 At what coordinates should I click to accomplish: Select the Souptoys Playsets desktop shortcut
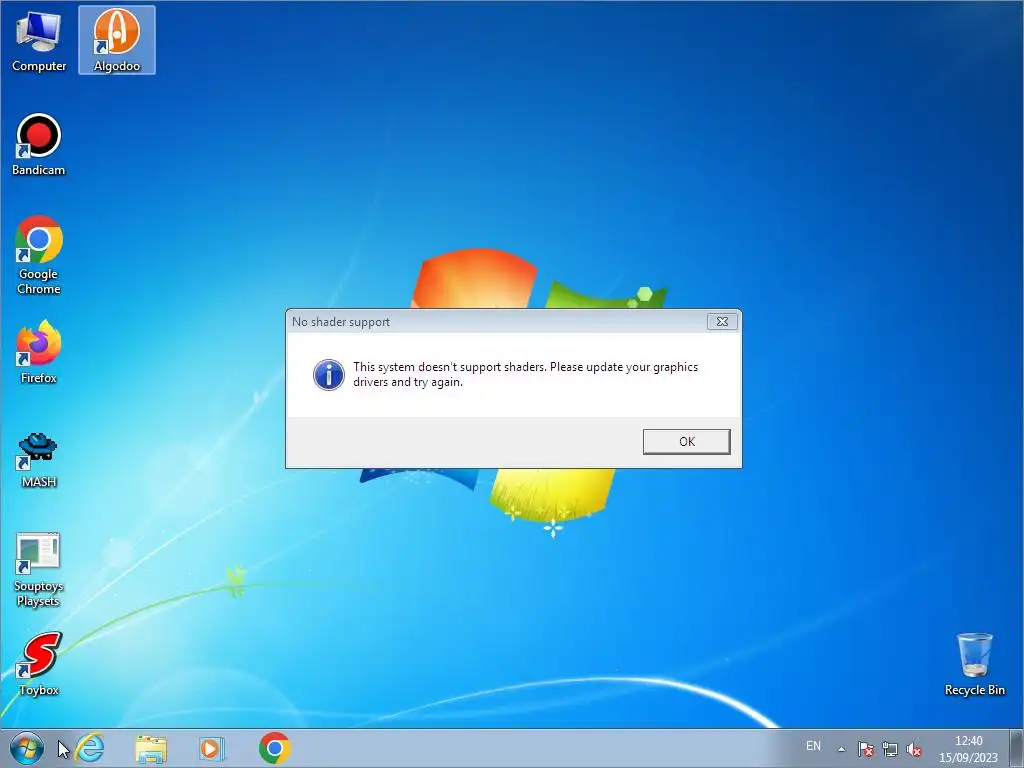tap(39, 569)
